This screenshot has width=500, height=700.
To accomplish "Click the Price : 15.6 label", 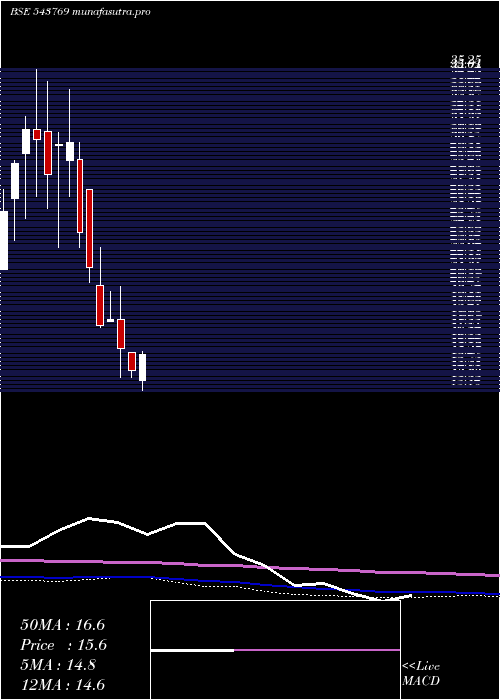I will pyautogui.click(x=62, y=645).
